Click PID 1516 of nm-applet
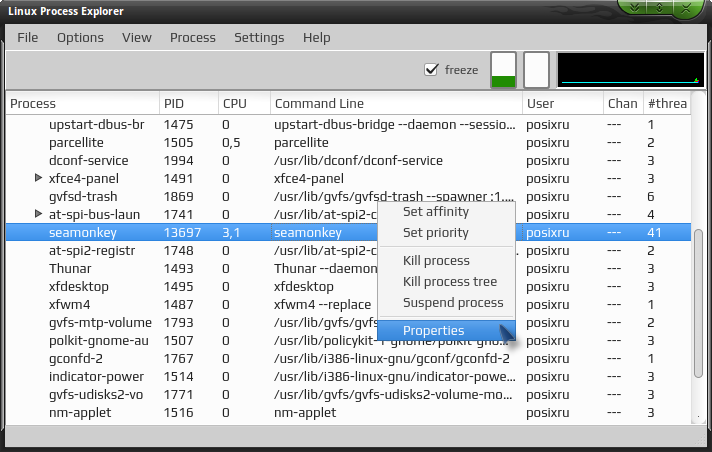712x452 pixels. [178, 412]
